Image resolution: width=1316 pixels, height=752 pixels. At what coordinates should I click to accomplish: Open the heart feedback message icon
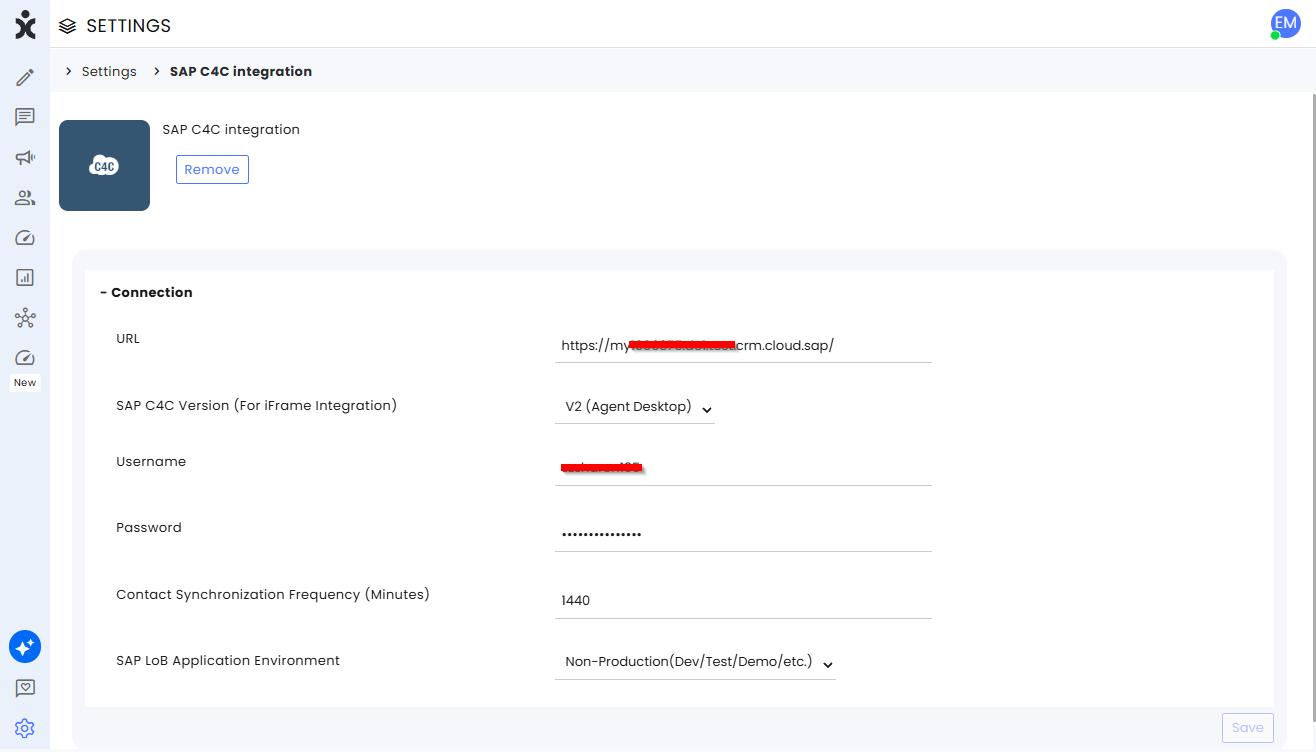click(x=25, y=688)
